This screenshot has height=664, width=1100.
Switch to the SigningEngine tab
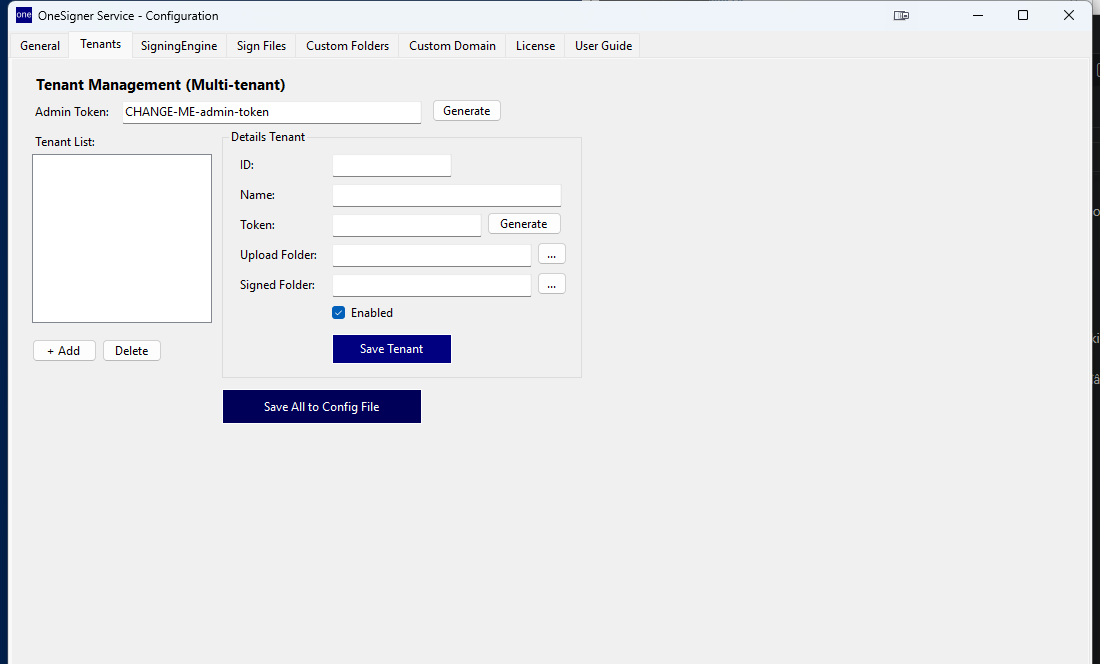pos(179,46)
